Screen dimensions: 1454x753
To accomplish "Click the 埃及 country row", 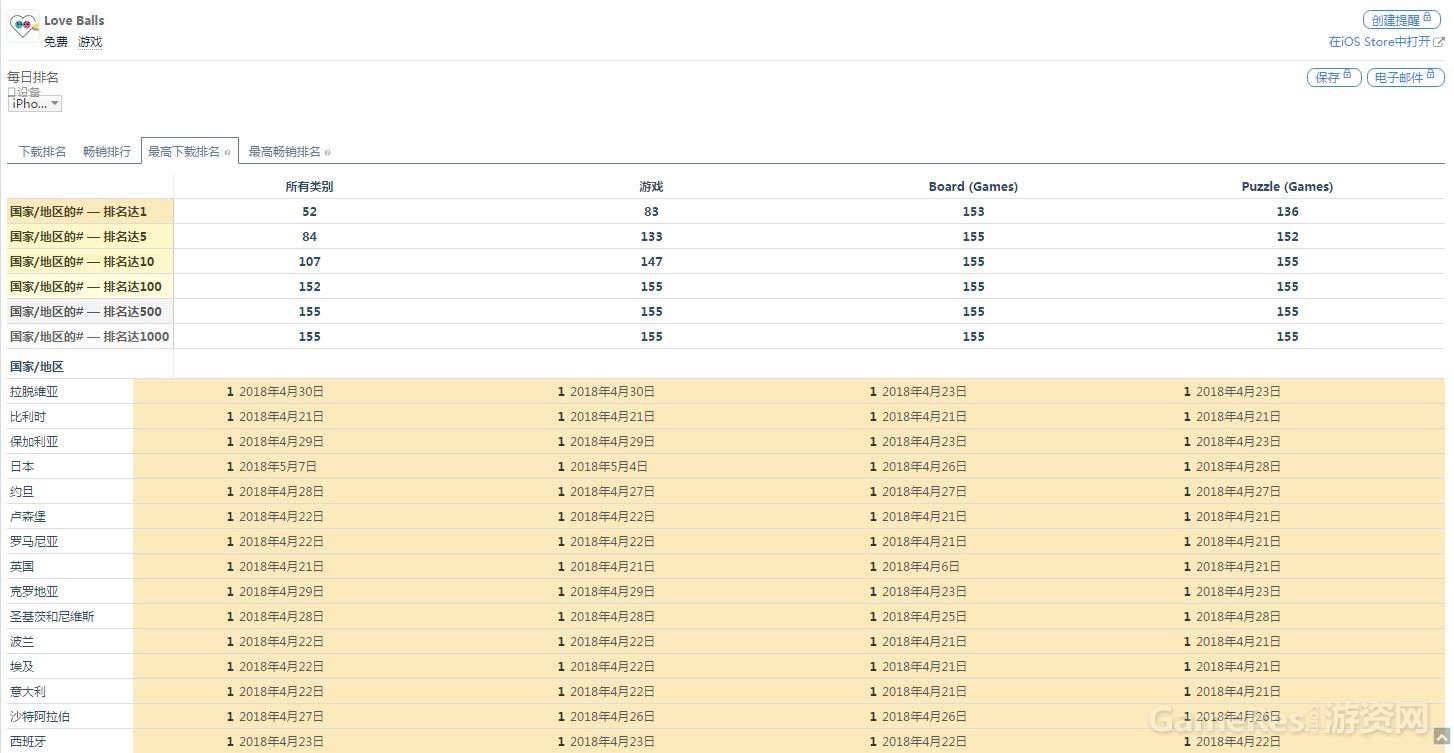I will [726, 667].
